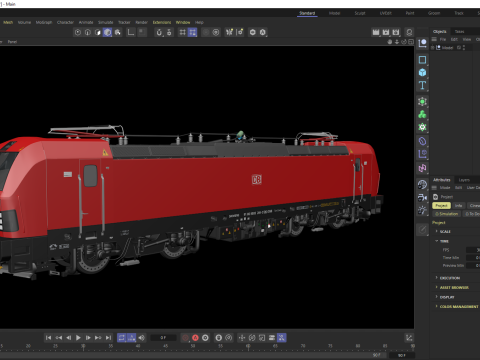Open Object Manager hamburger menu
Viewport: 480px width, 360px height.
click(x=434, y=39)
